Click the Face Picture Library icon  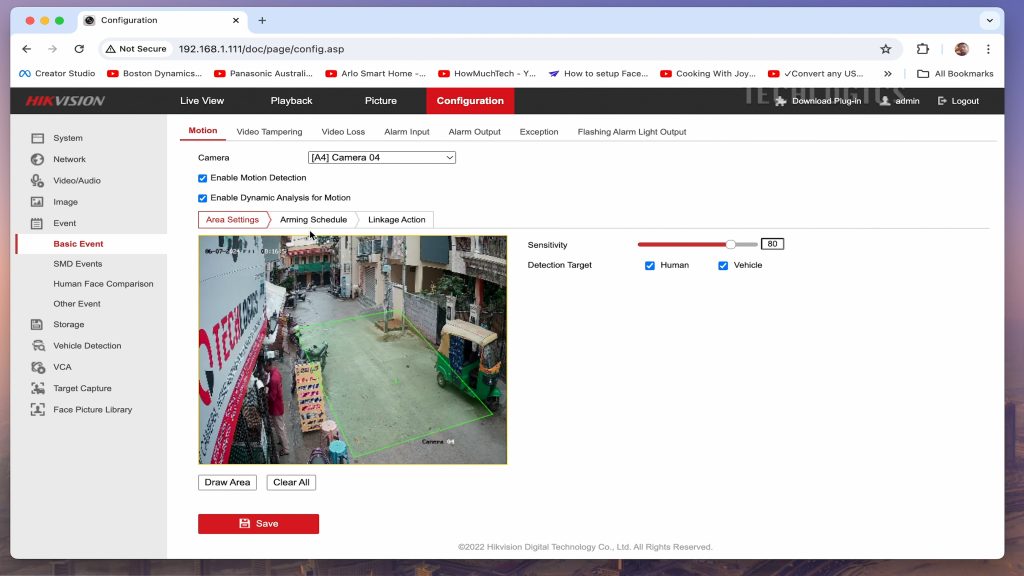point(37,410)
